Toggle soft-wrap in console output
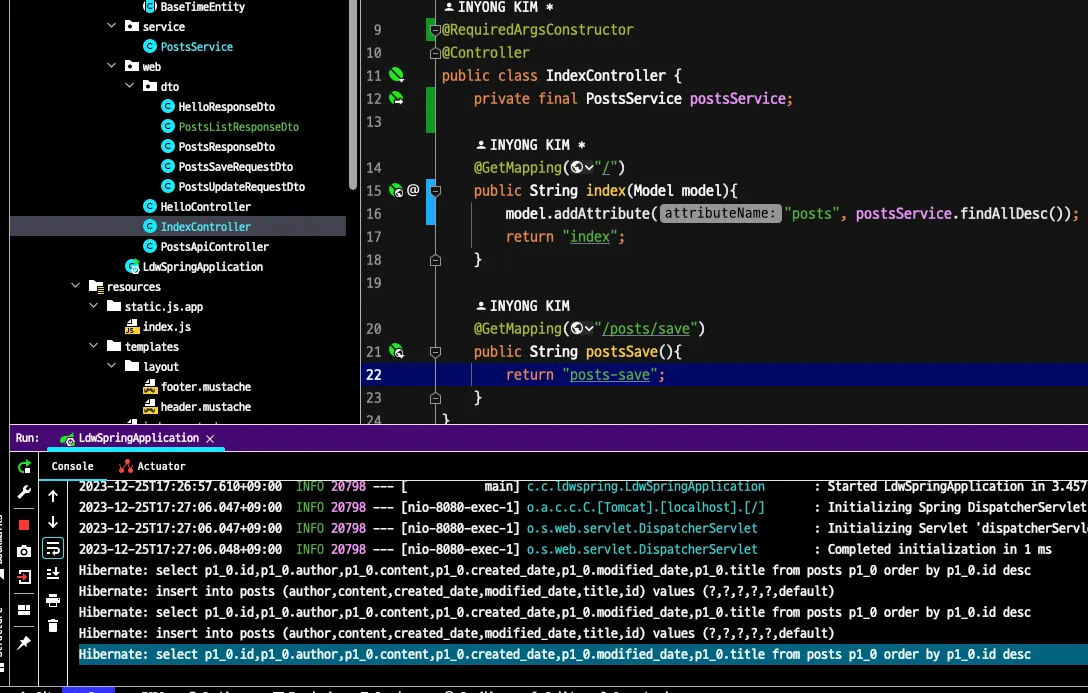Viewport: 1088px width, 693px height. [x=53, y=548]
